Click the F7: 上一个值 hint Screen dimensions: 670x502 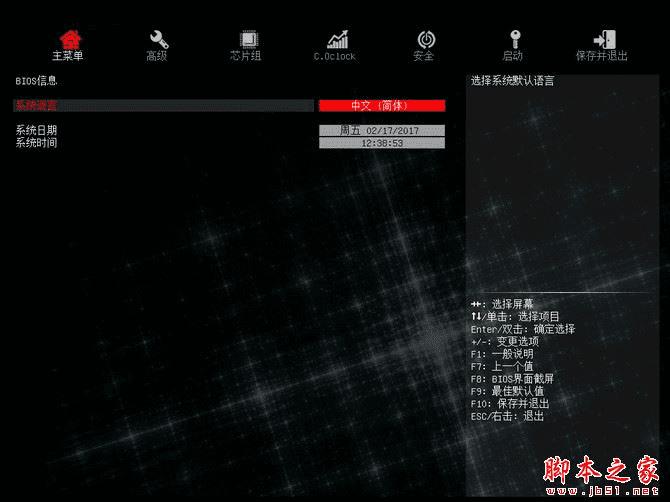(502, 367)
